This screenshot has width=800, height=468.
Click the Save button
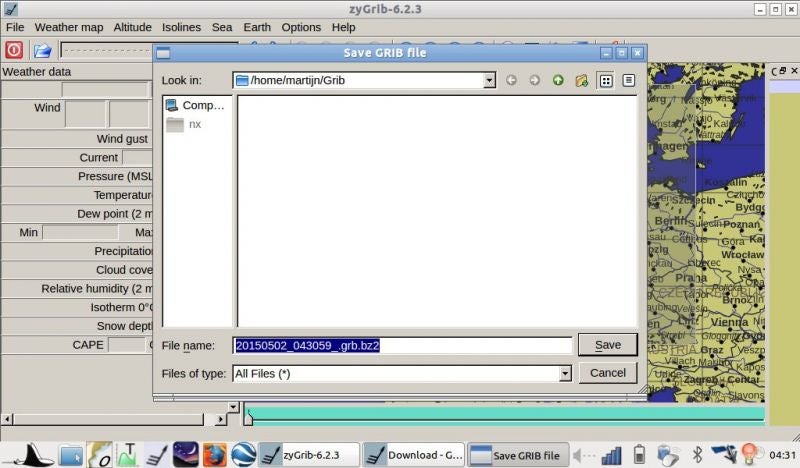tap(608, 345)
